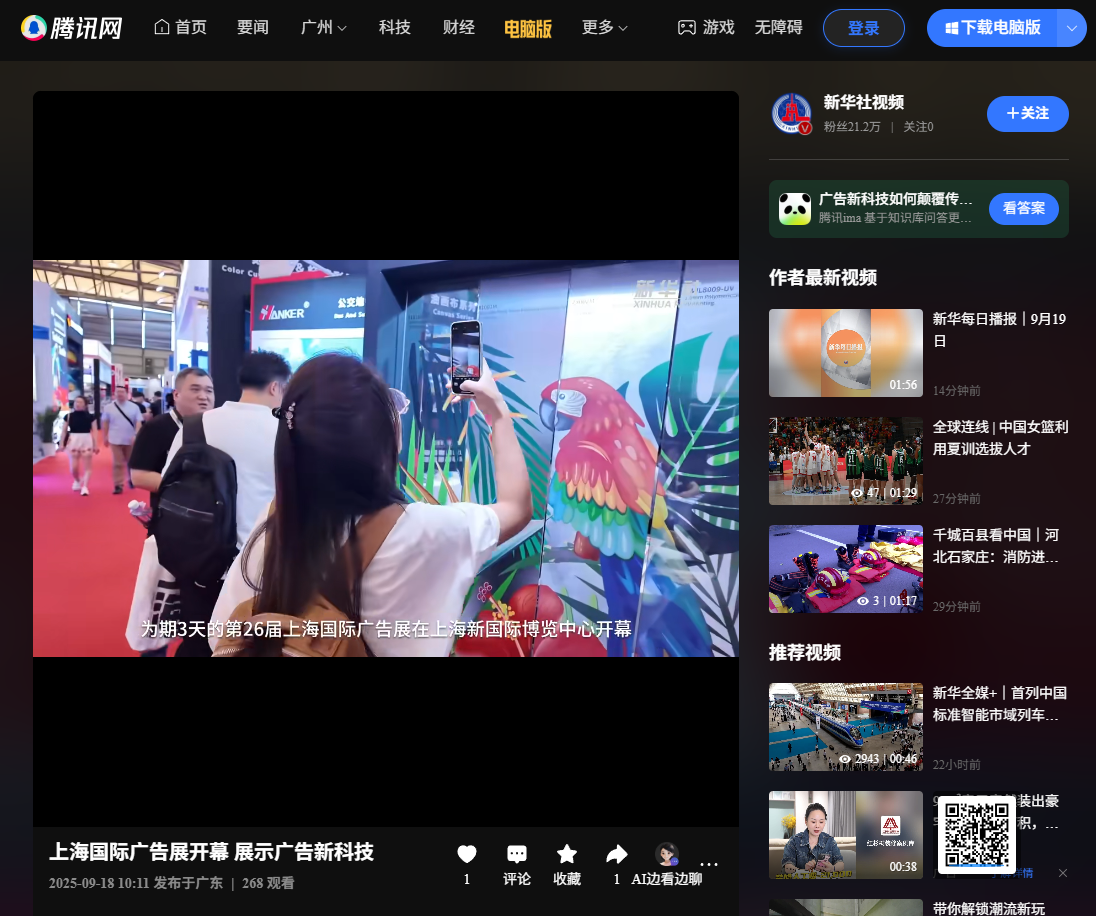Expand the 更多 more menu
Viewport: 1096px width, 916px height.
pos(605,27)
